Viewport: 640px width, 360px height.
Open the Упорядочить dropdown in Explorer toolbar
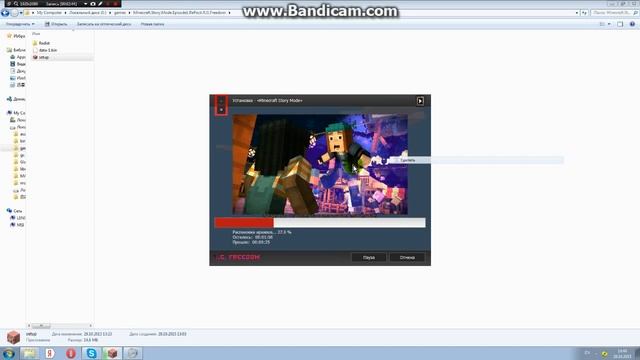20,24
